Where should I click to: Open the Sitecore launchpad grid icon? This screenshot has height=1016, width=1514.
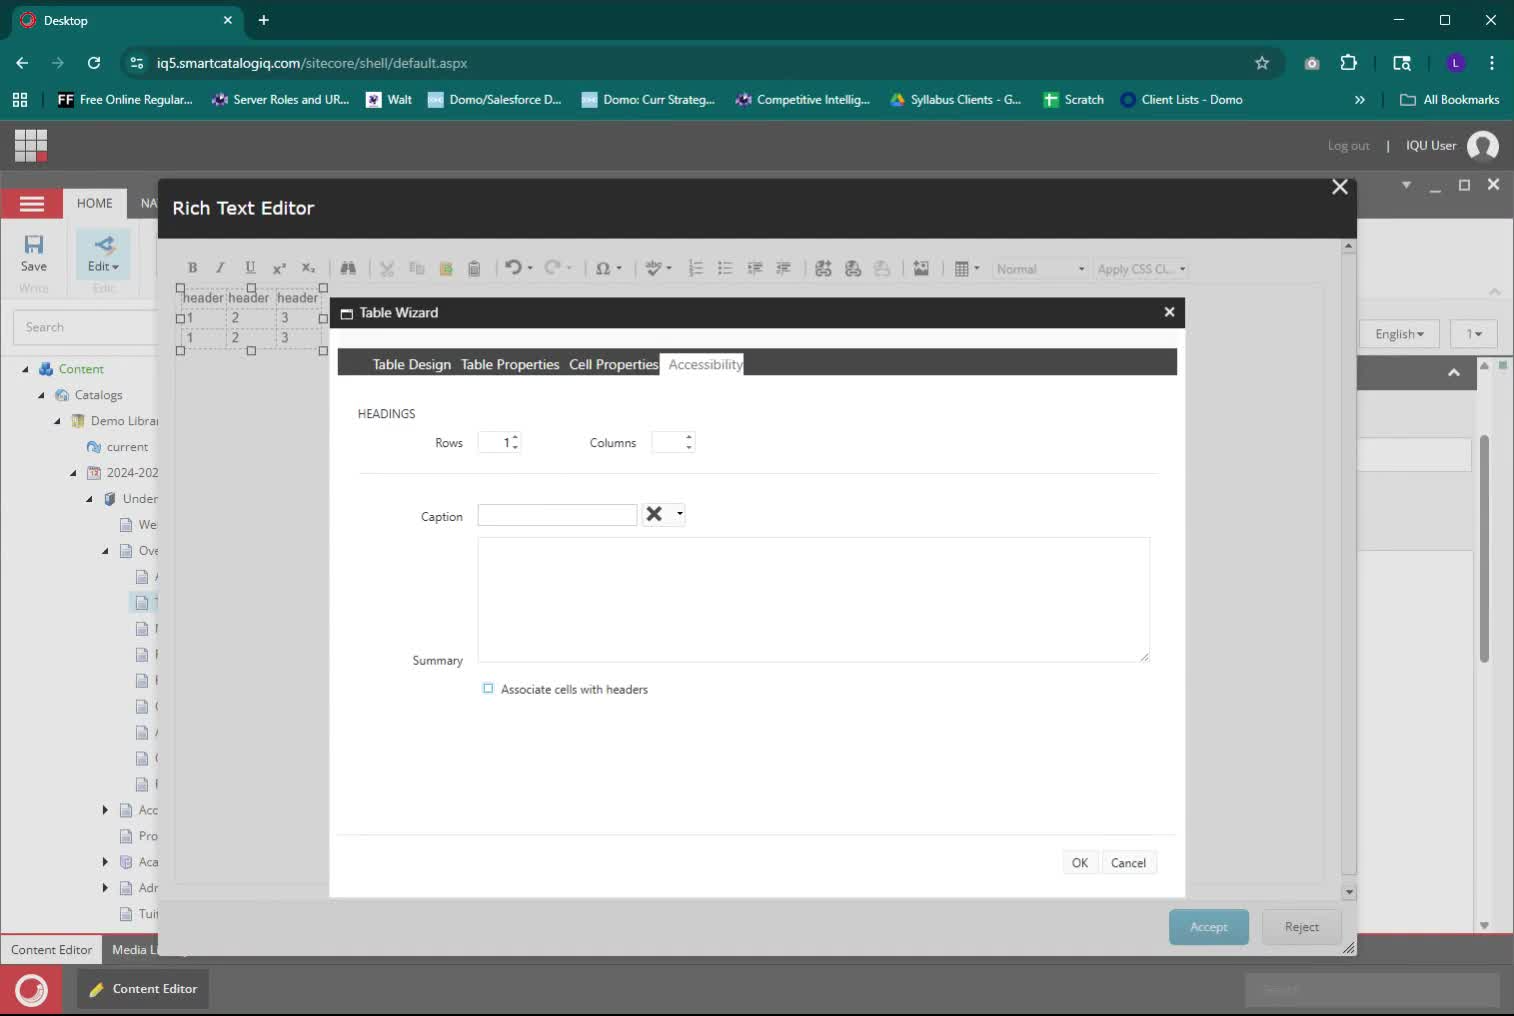click(31, 145)
